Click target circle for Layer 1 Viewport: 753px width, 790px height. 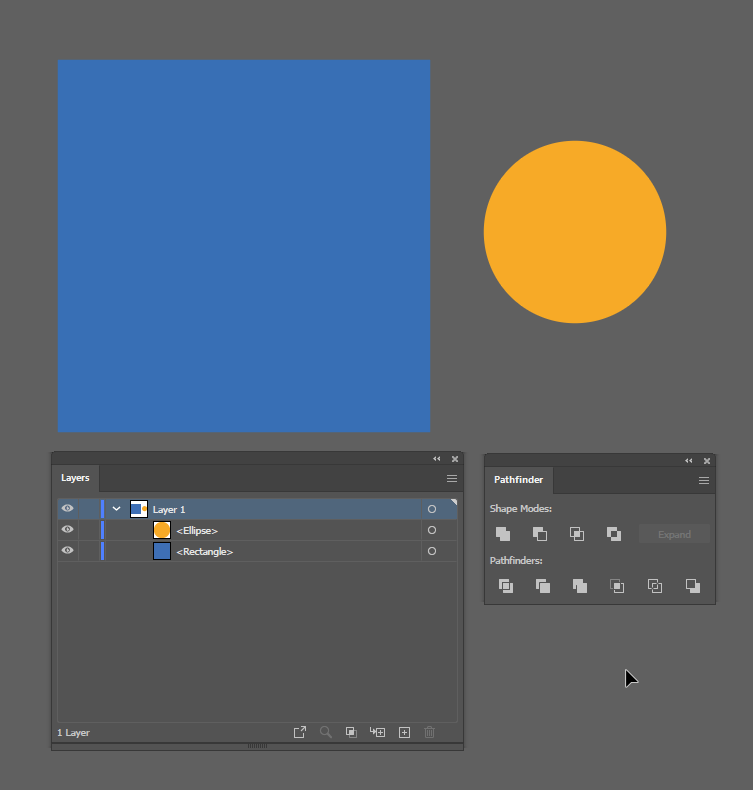pyautogui.click(x=432, y=509)
